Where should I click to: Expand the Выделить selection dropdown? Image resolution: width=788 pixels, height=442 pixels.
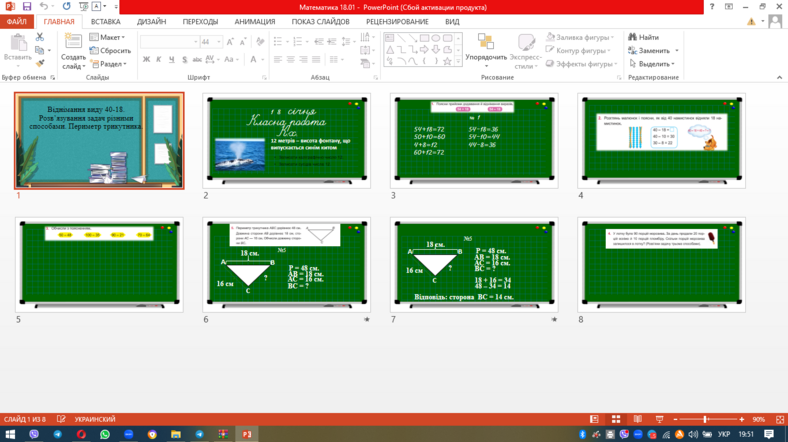(x=652, y=64)
